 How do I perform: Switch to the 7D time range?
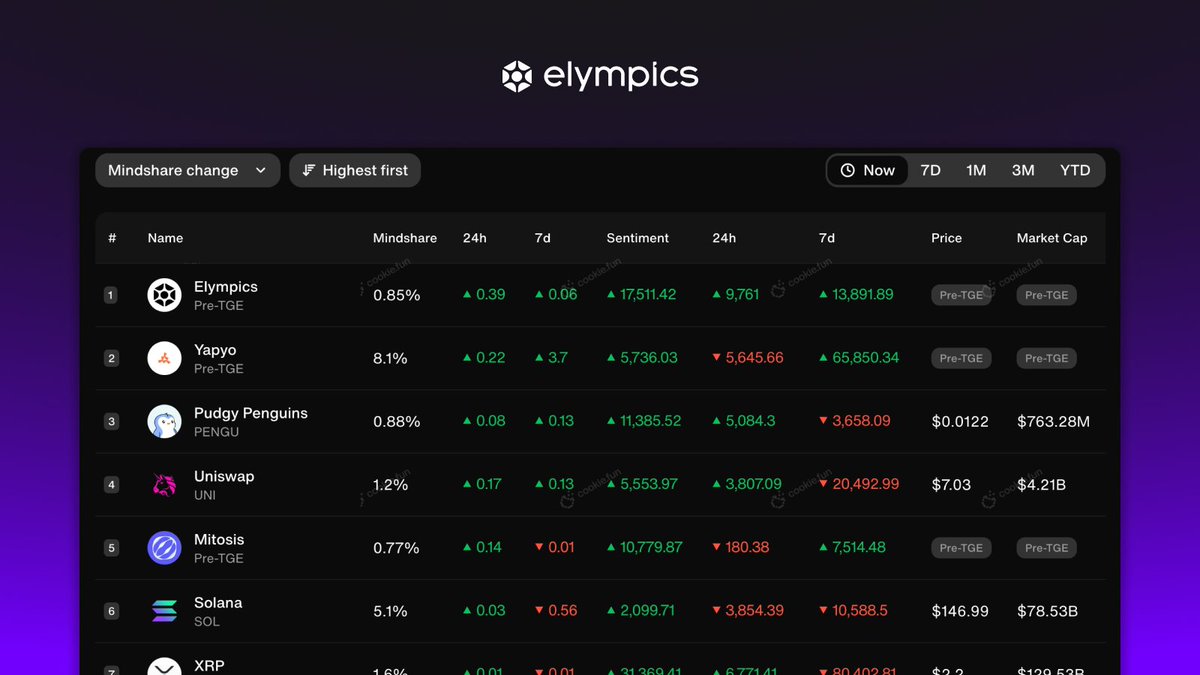(x=930, y=170)
